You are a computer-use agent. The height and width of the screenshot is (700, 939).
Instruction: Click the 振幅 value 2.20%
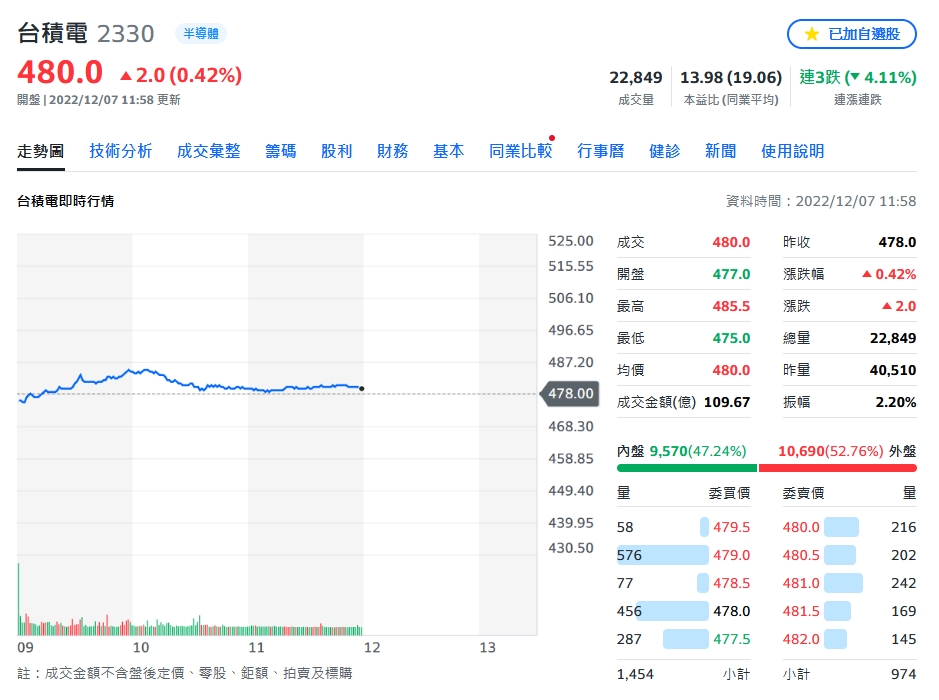tap(895, 402)
